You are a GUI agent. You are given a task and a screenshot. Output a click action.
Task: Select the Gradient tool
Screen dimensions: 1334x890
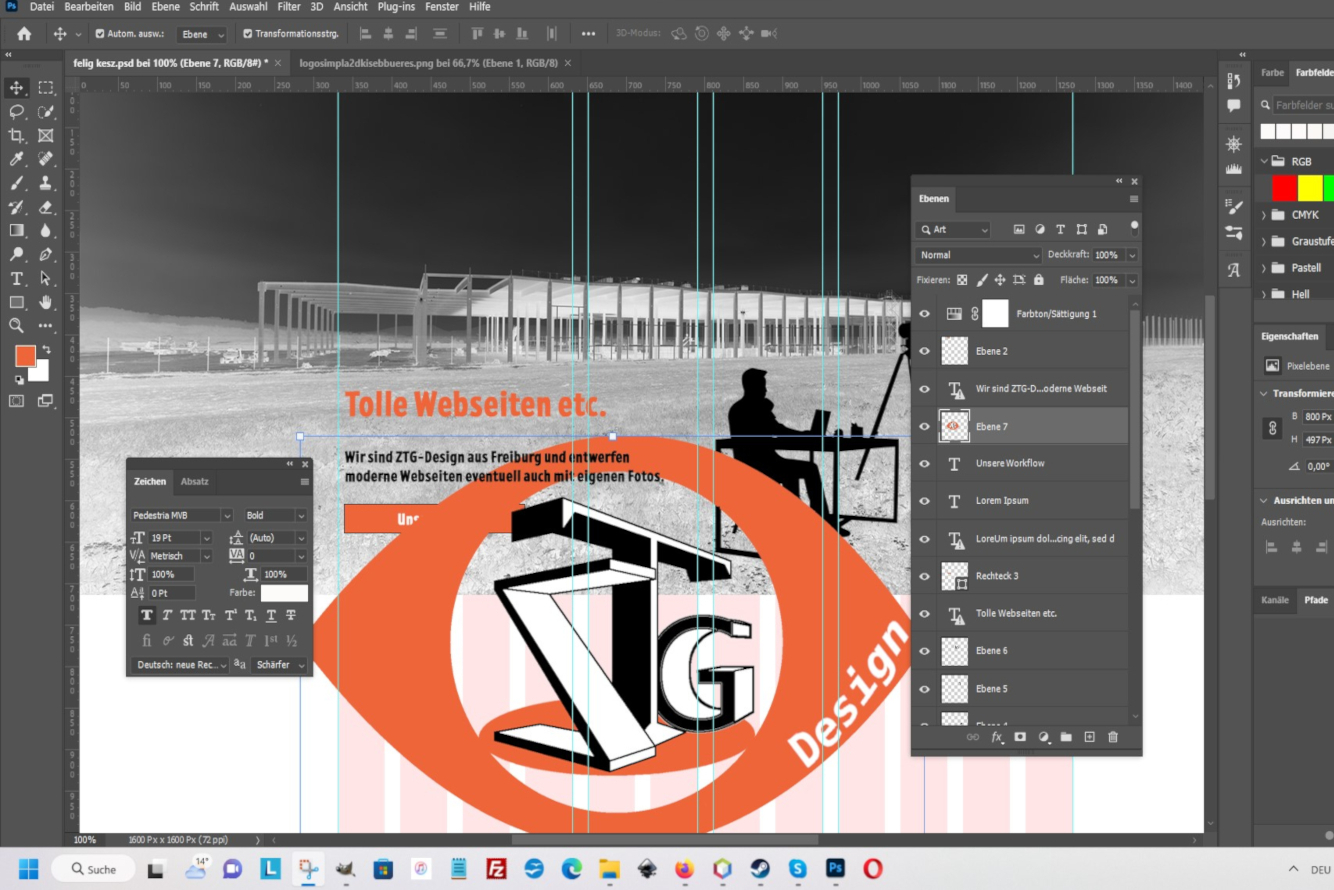[17, 230]
